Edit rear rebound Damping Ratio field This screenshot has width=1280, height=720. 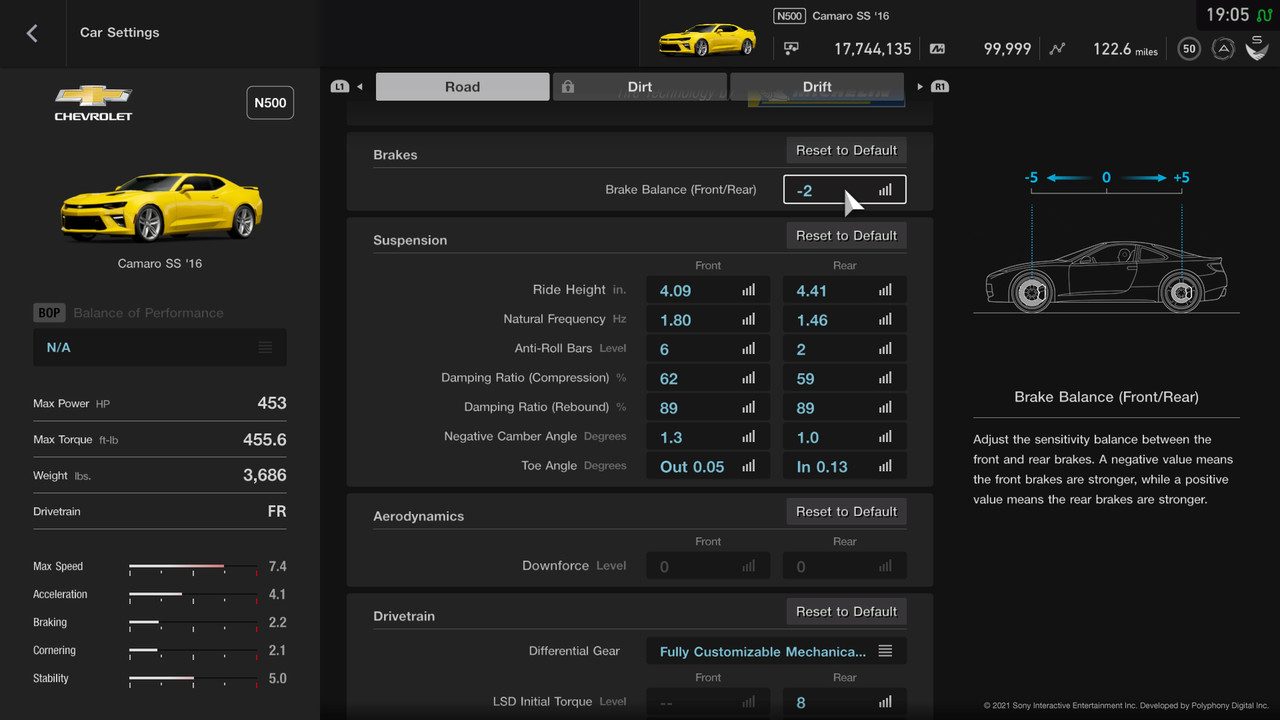point(845,408)
